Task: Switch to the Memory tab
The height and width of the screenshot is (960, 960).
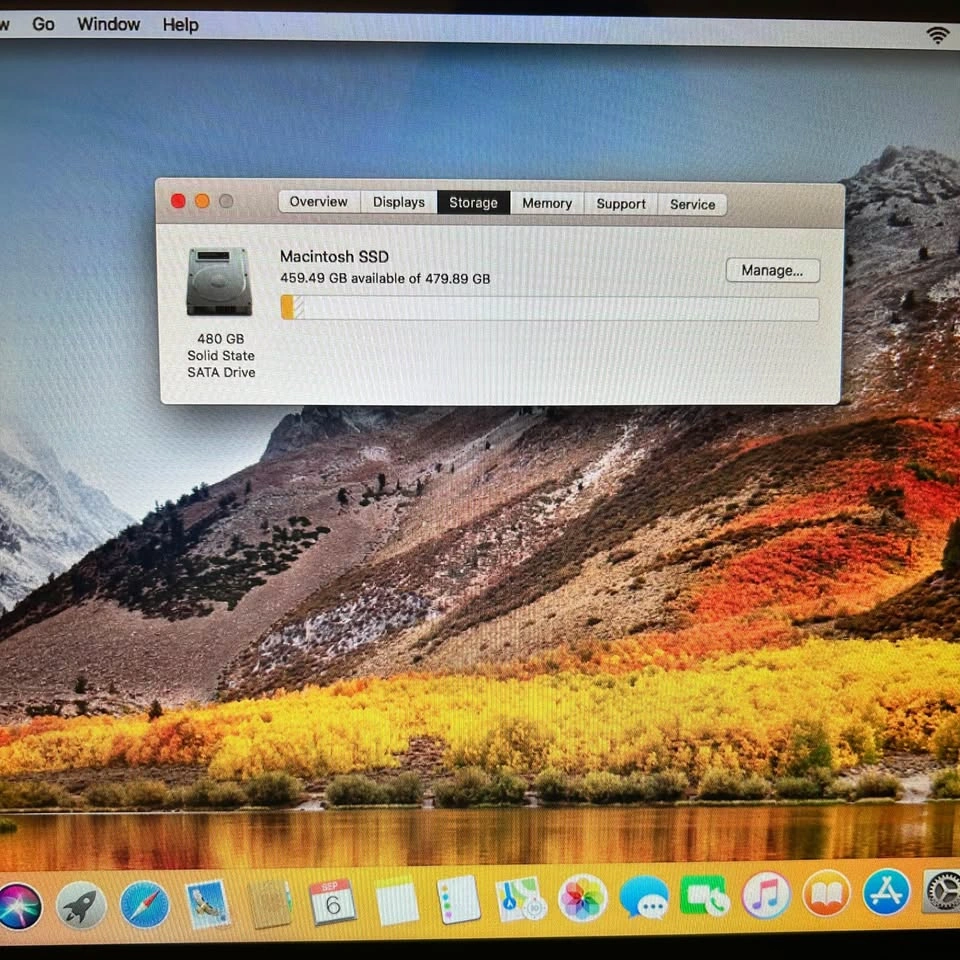Action: point(547,203)
